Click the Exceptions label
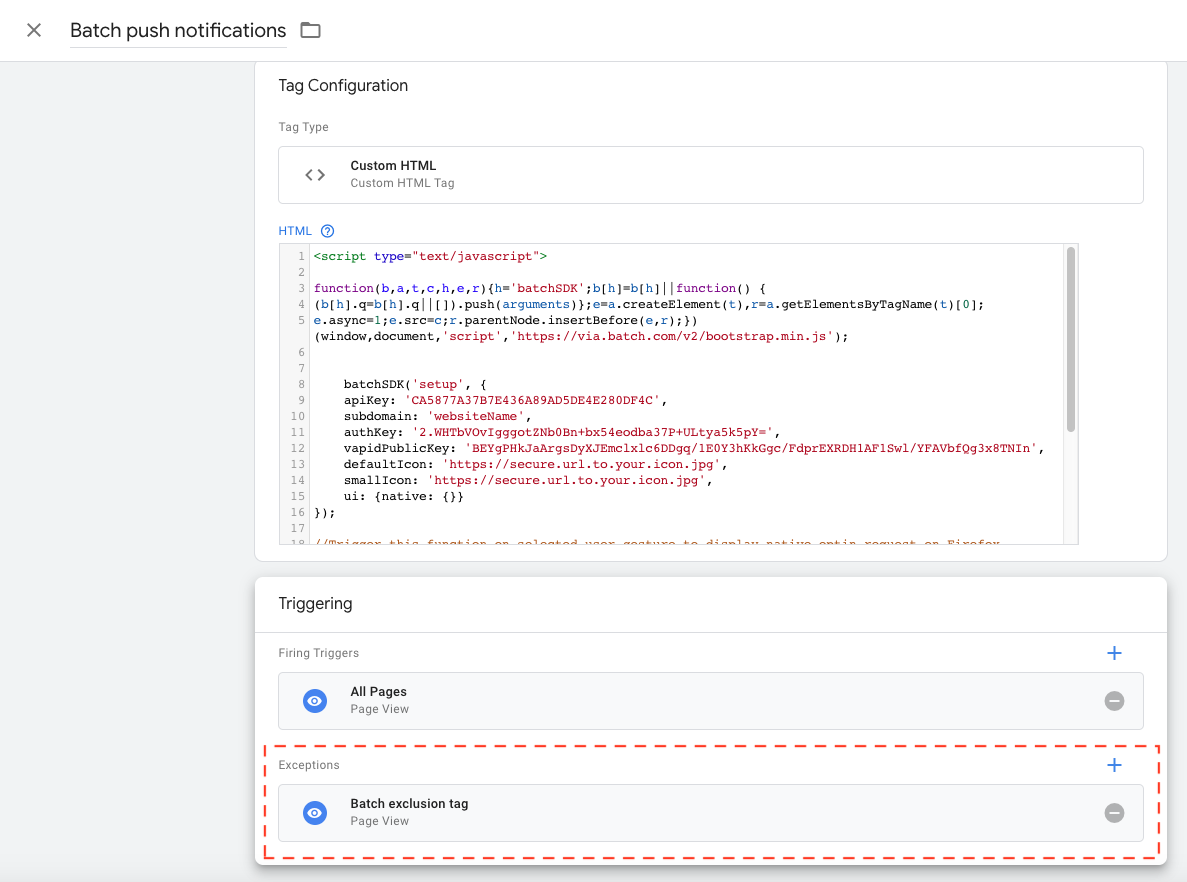 (x=308, y=765)
